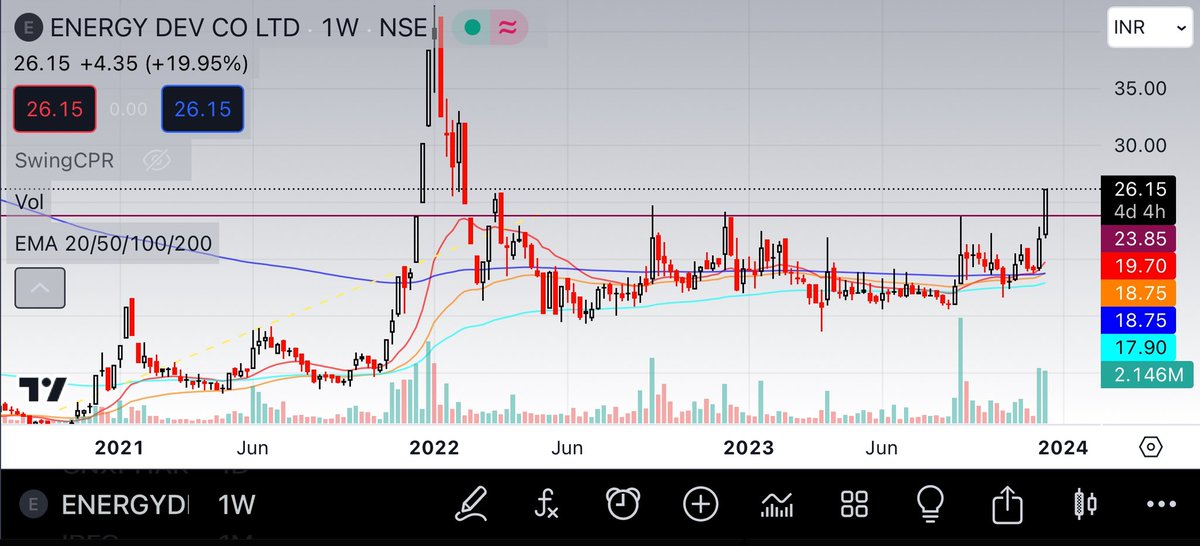Click the 23.85 purple price label
The height and width of the screenshot is (546, 1200).
1139,238
